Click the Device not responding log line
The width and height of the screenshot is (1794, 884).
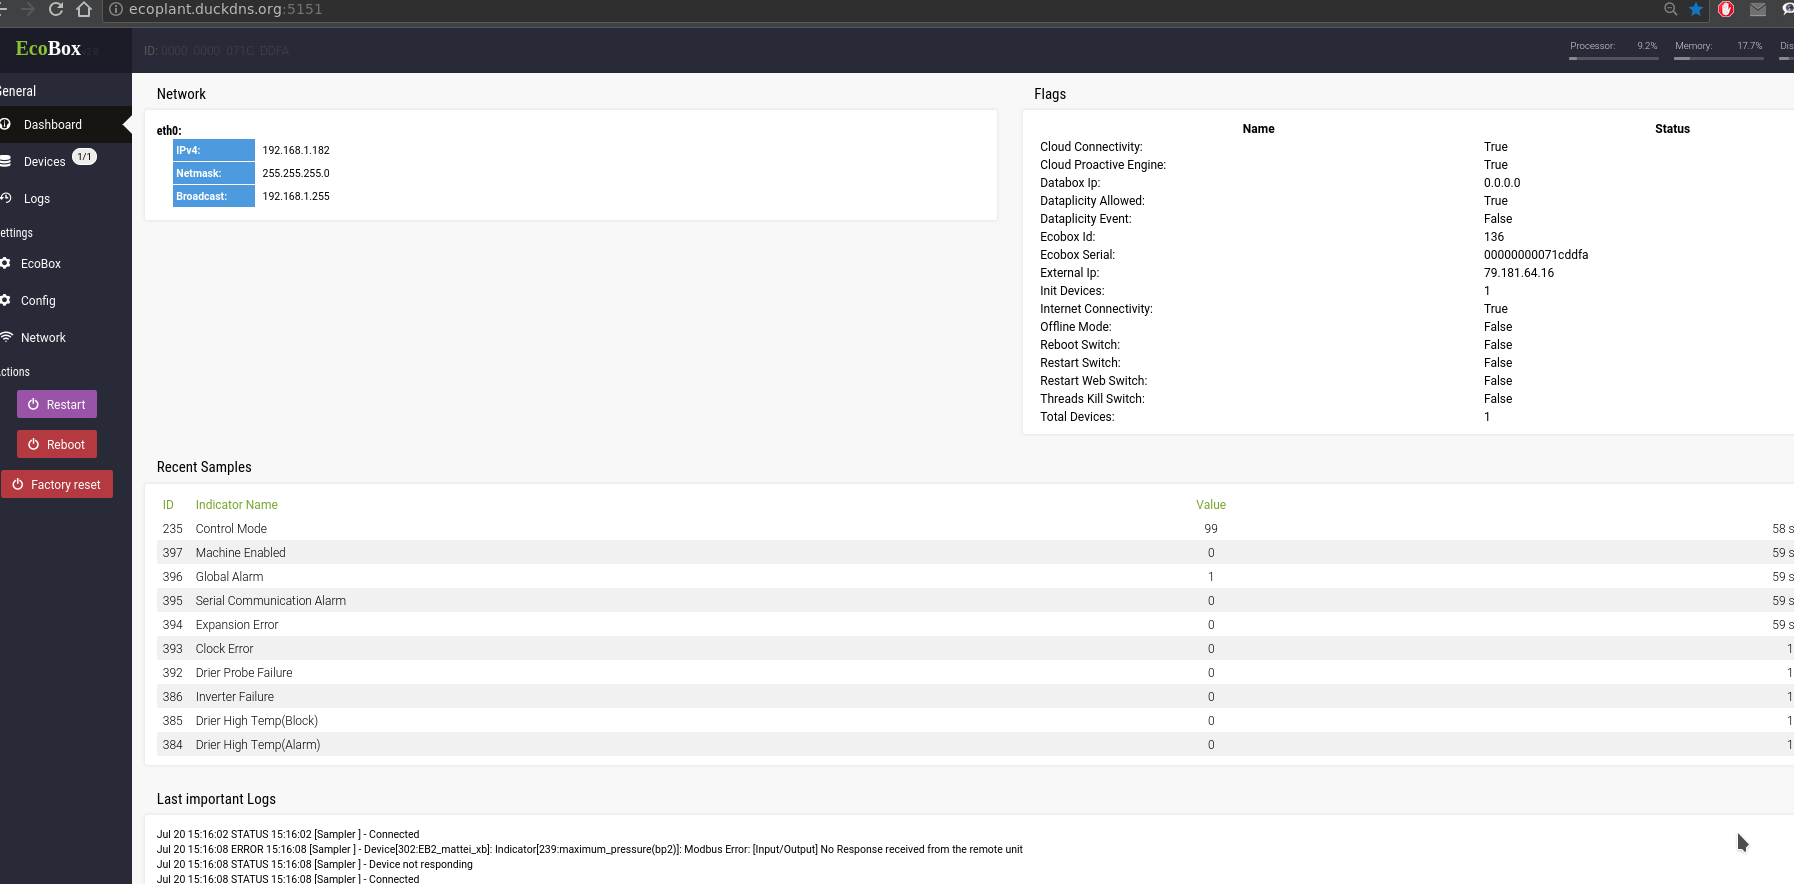tap(315, 864)
